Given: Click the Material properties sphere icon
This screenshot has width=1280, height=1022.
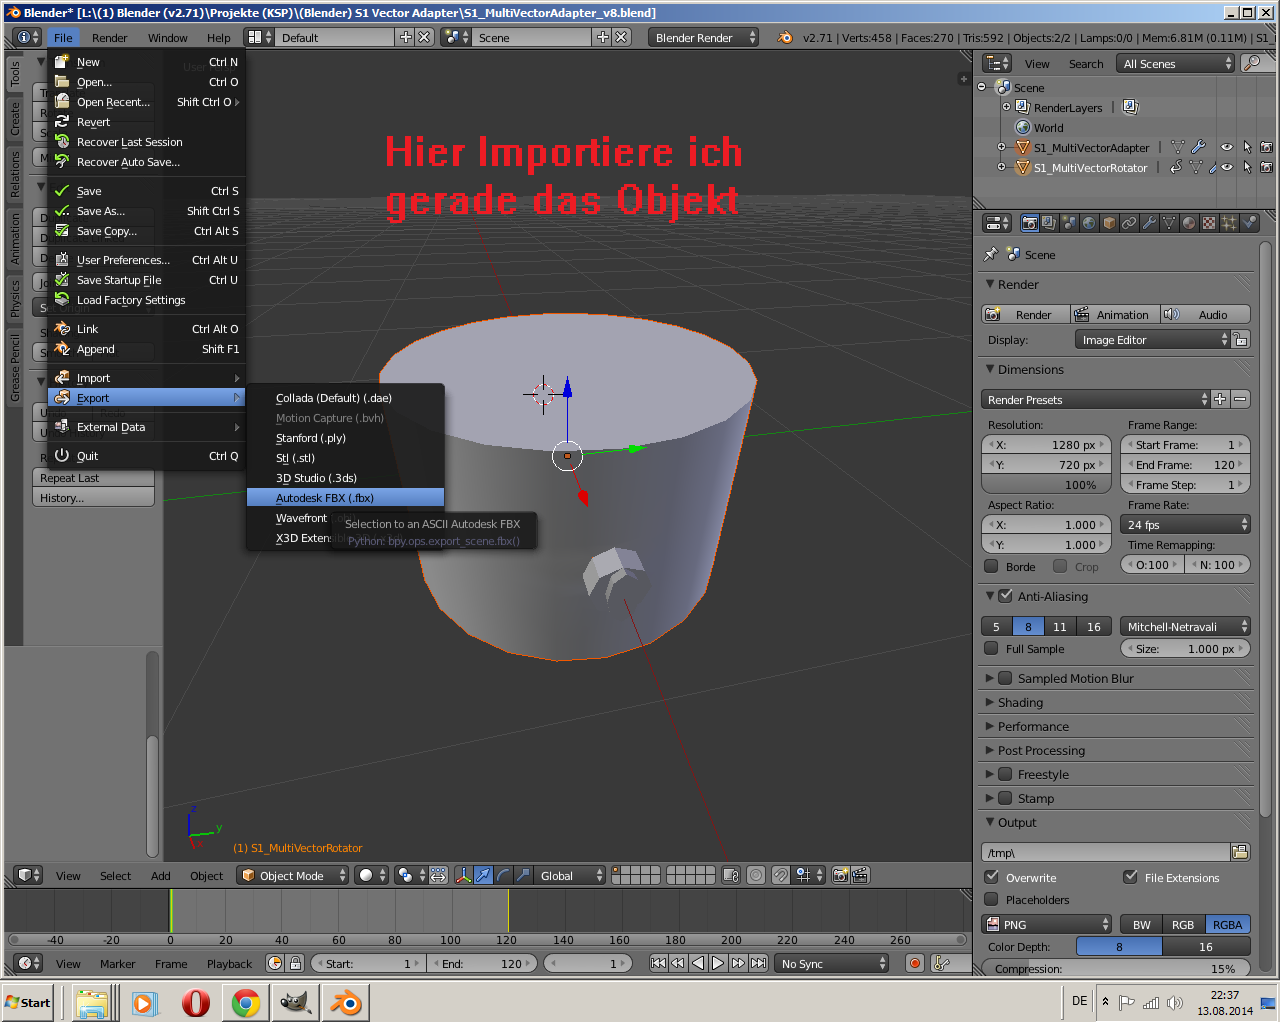Looking at the screenshot, I should [x=1189, y=223].
